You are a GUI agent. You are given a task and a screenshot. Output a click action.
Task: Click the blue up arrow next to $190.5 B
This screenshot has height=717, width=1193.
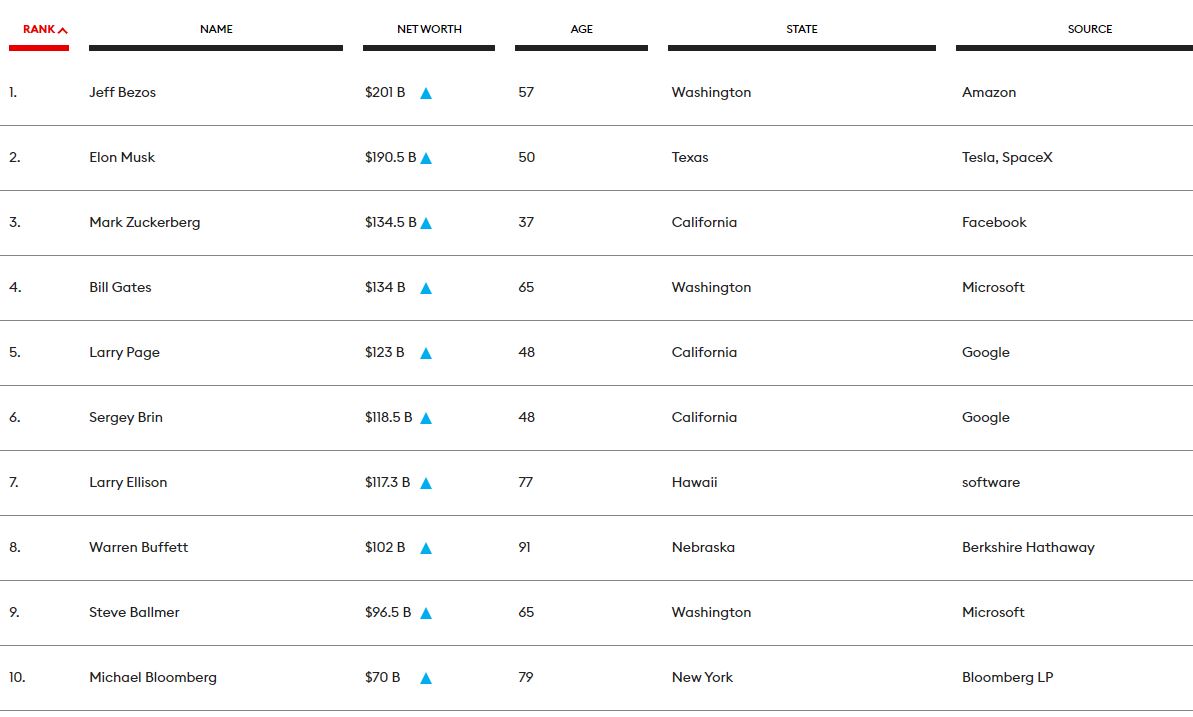point(426,158)
